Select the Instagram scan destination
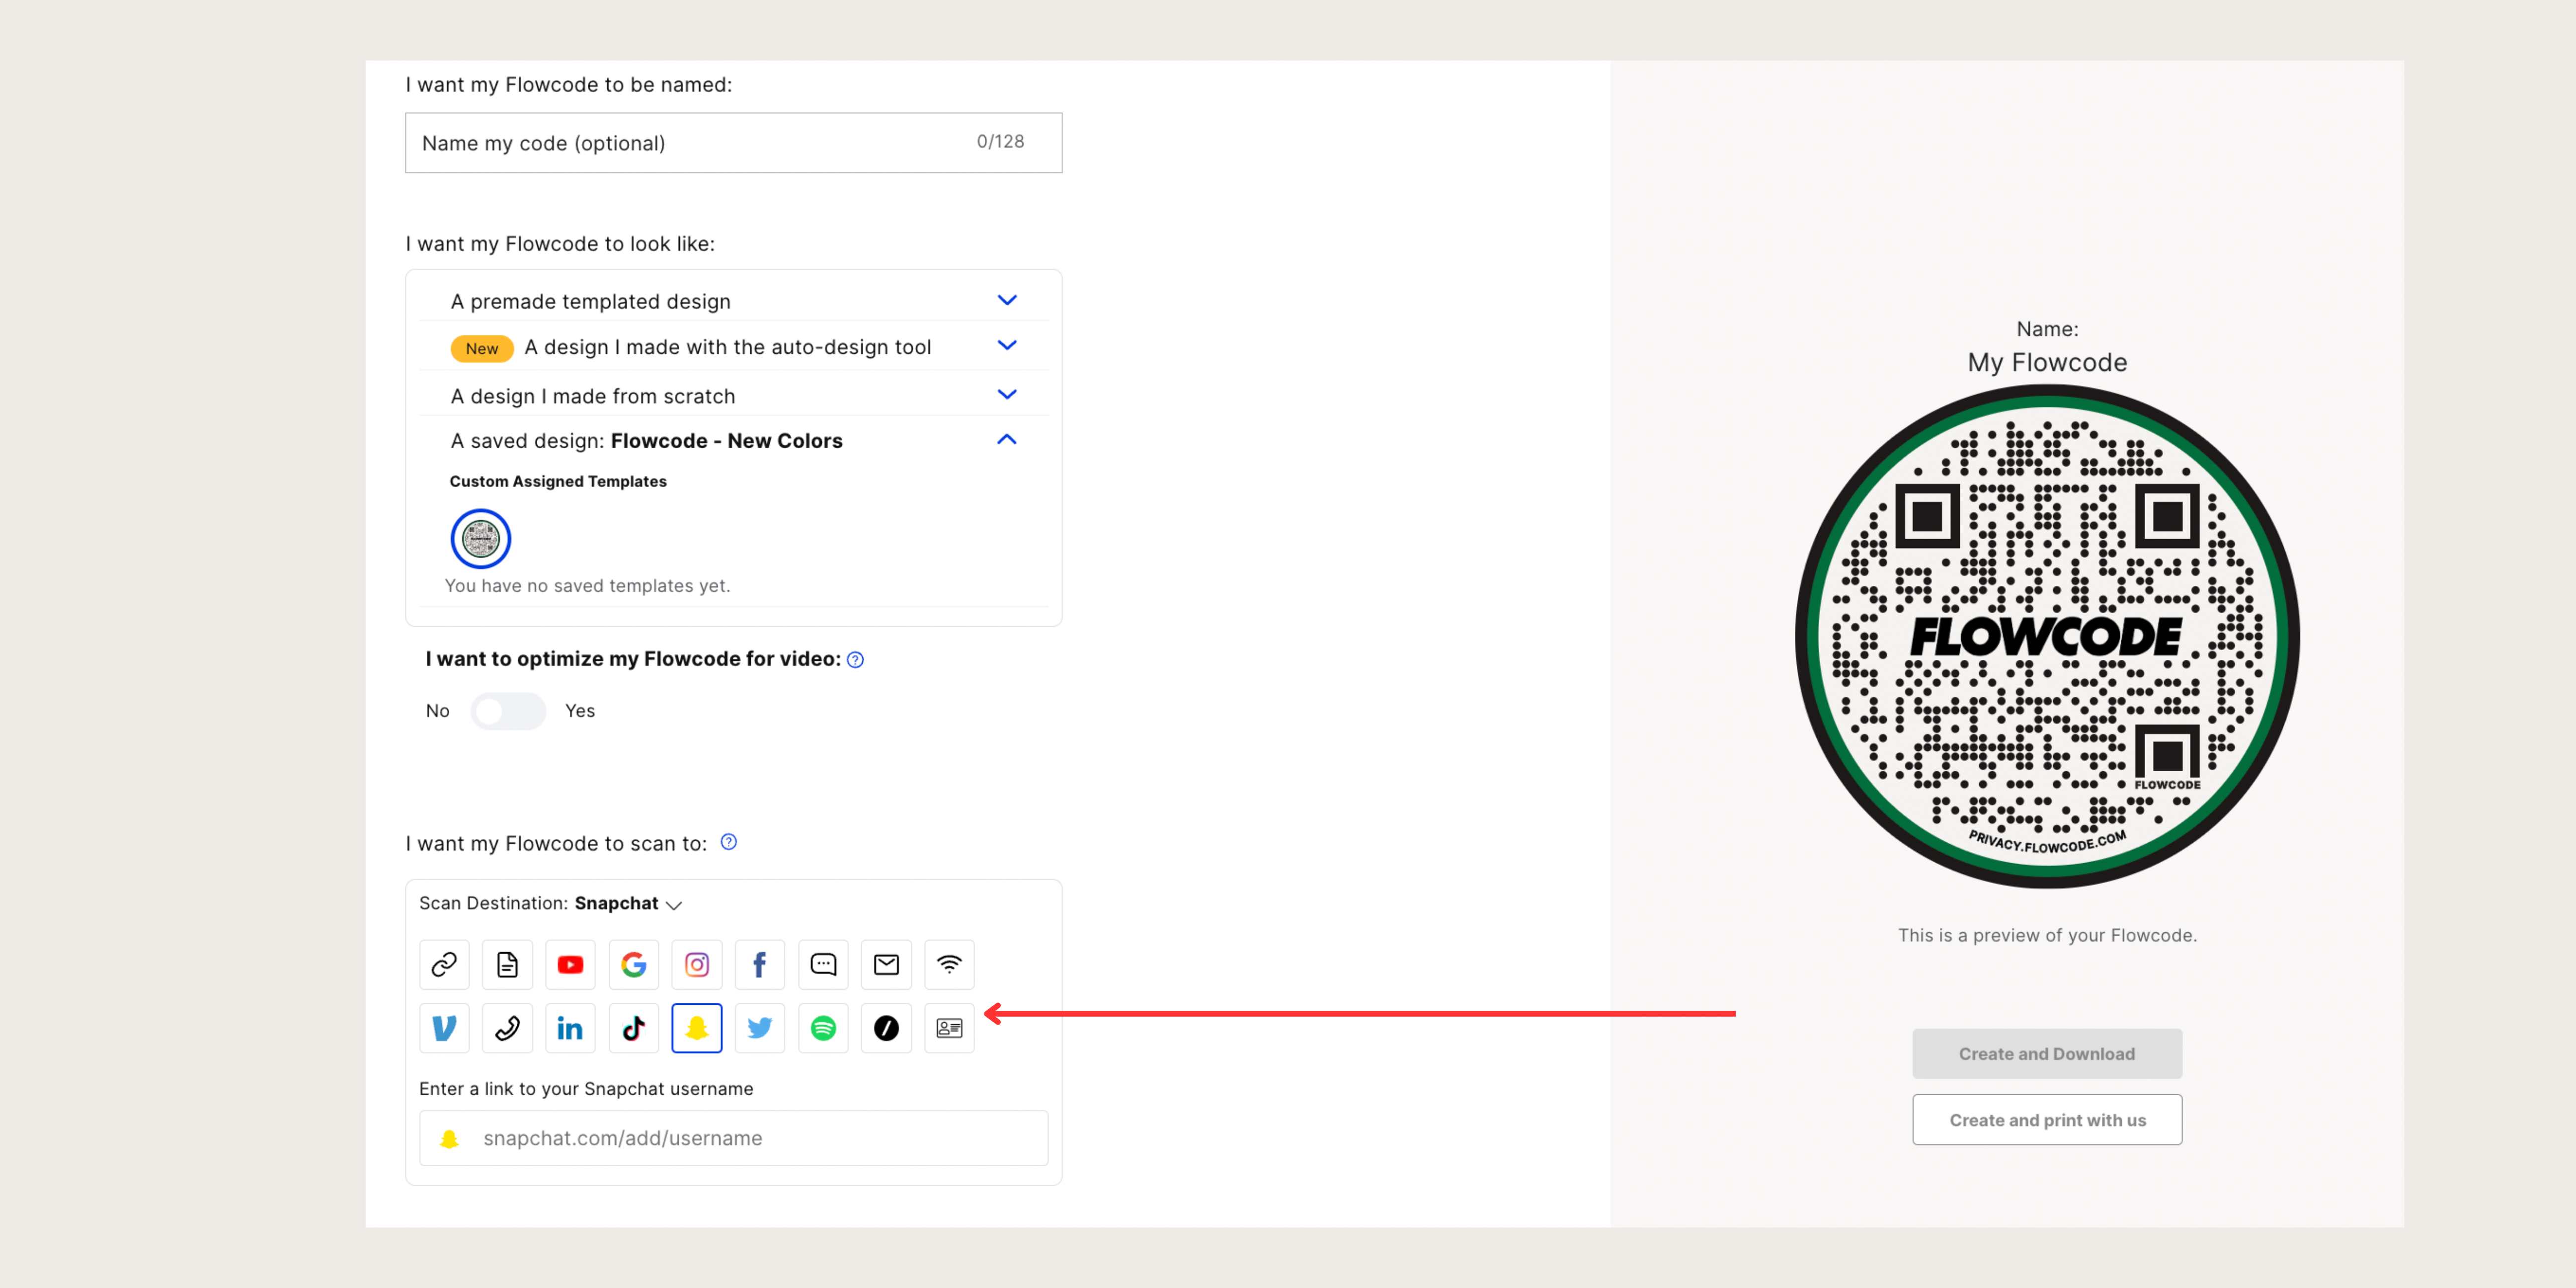 click(x=697, y=964)
